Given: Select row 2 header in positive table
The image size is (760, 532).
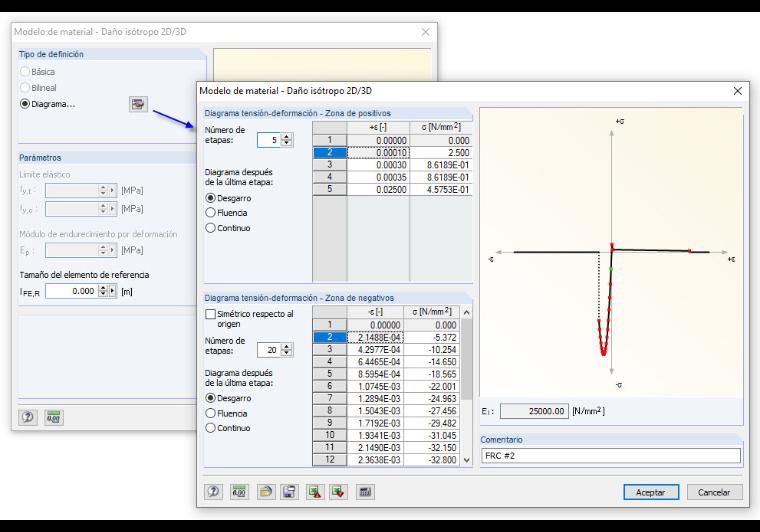Looking at the screenshot, I should pos(330,153).
